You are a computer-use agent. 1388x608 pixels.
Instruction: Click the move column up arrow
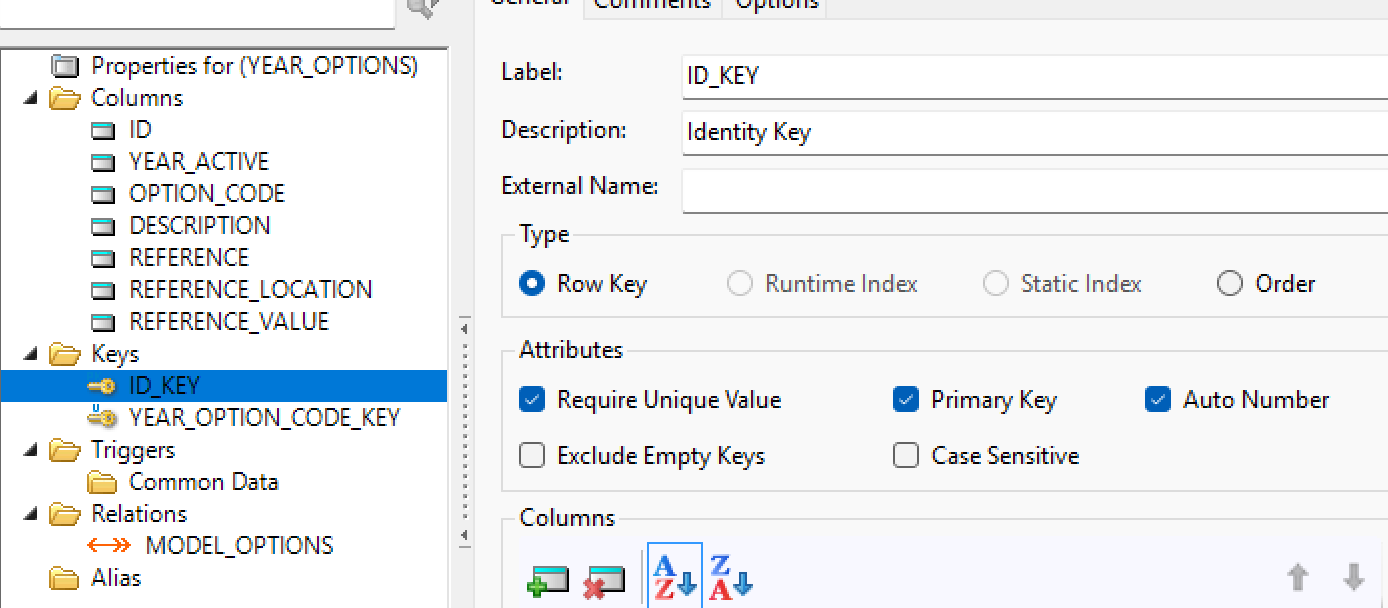(x=1297, y=577)
